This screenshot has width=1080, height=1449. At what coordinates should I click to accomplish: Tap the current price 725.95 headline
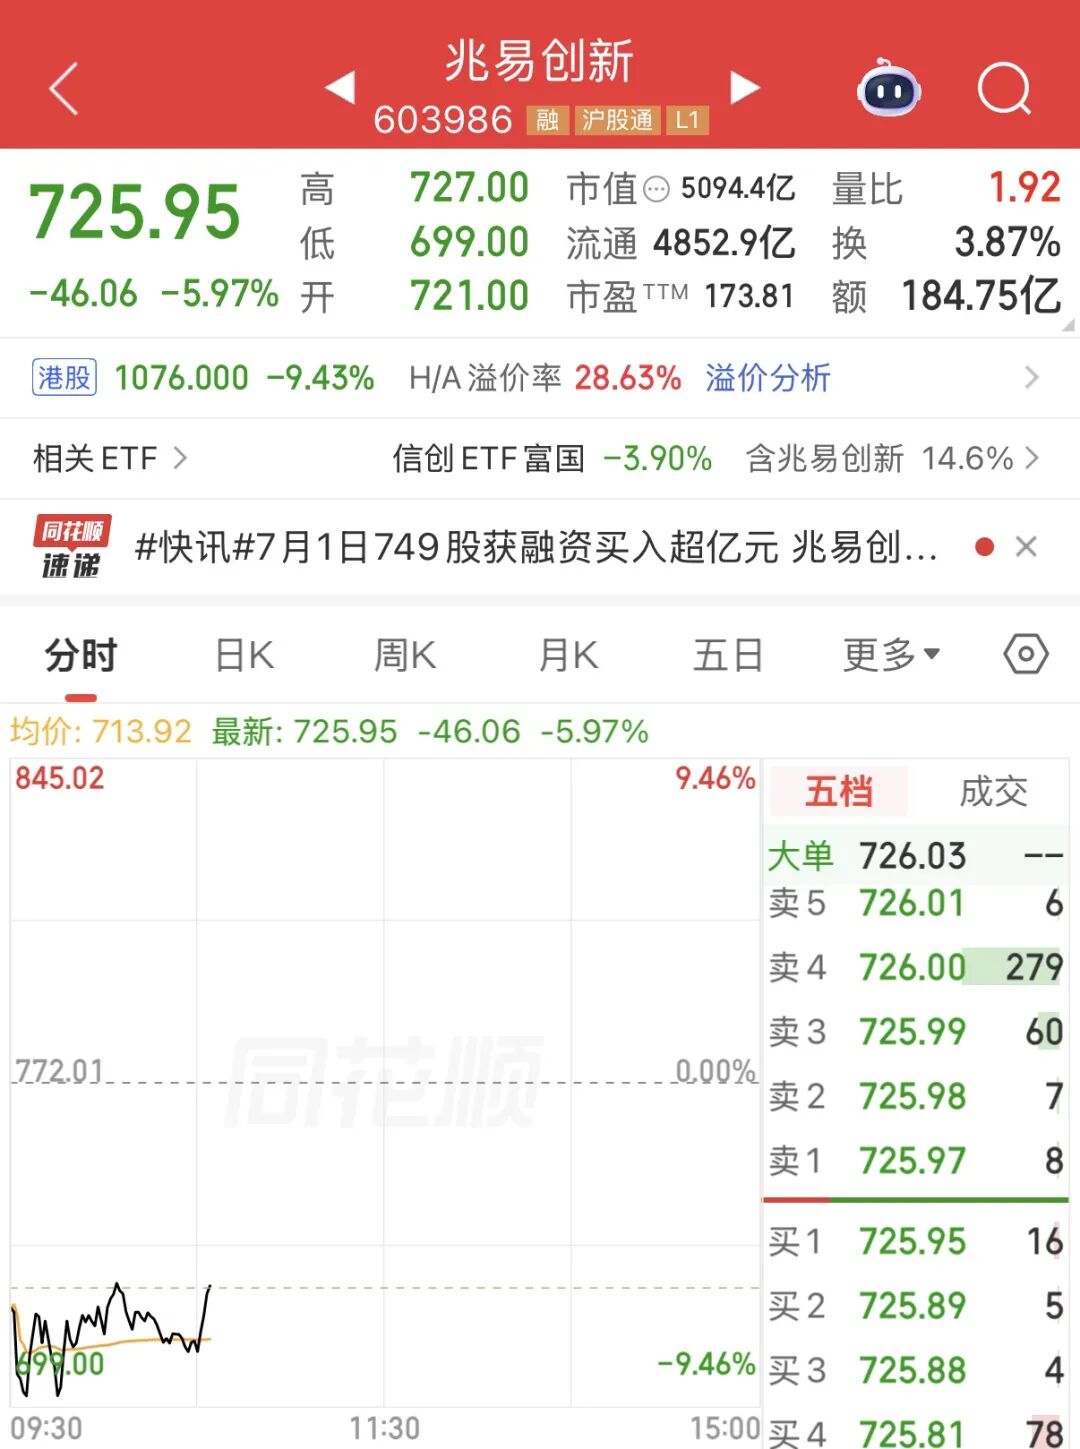135,213
